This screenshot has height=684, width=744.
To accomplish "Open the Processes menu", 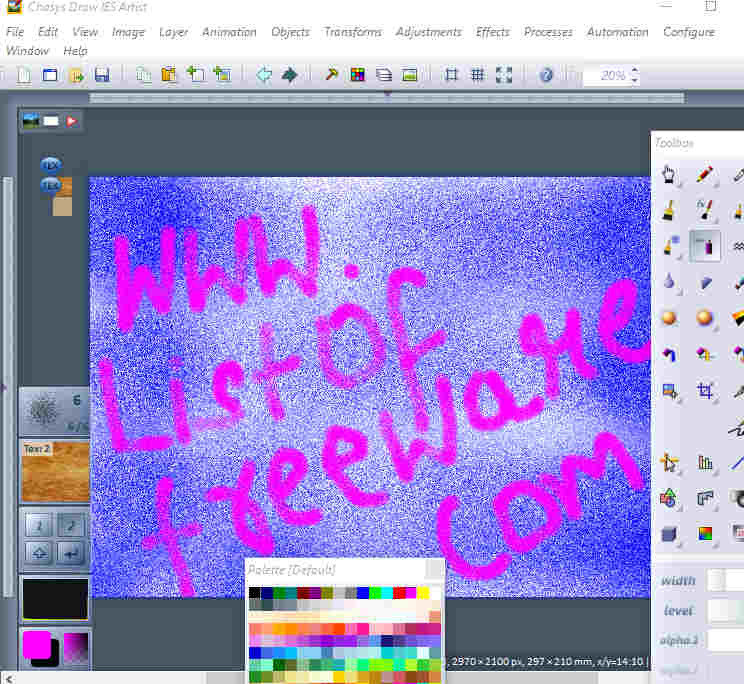I will pyautogui.click(x=548, y=32).
